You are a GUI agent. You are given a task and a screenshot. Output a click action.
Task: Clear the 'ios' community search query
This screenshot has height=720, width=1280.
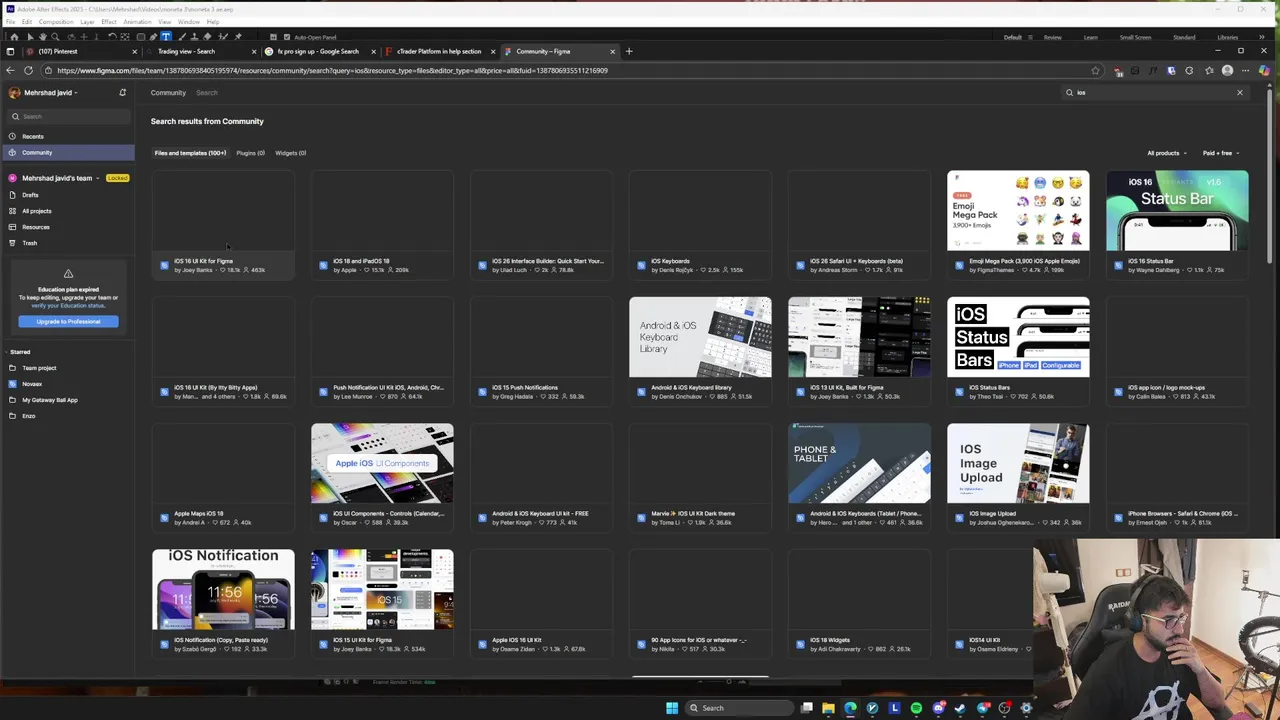[1239, 93]
